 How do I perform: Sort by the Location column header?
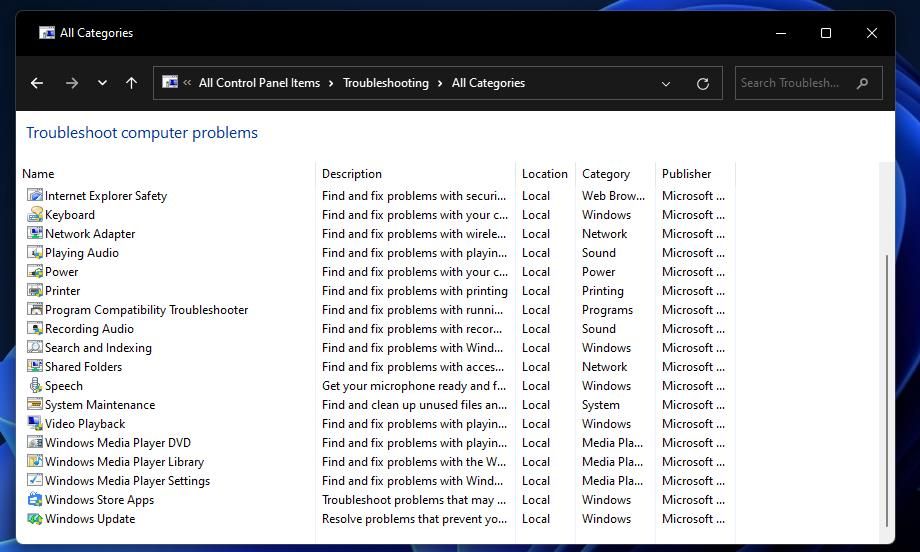[545, 174]
